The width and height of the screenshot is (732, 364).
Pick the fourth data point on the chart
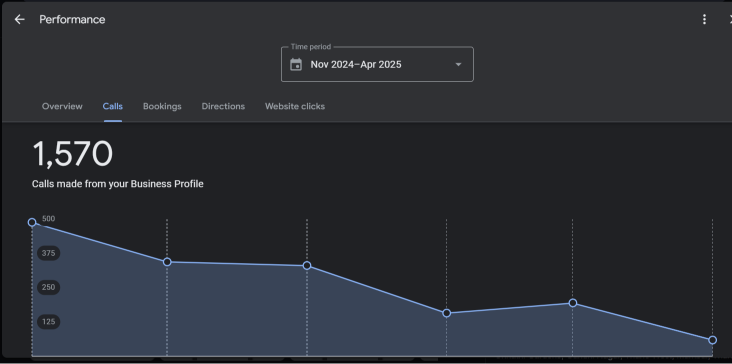point(447,313)
